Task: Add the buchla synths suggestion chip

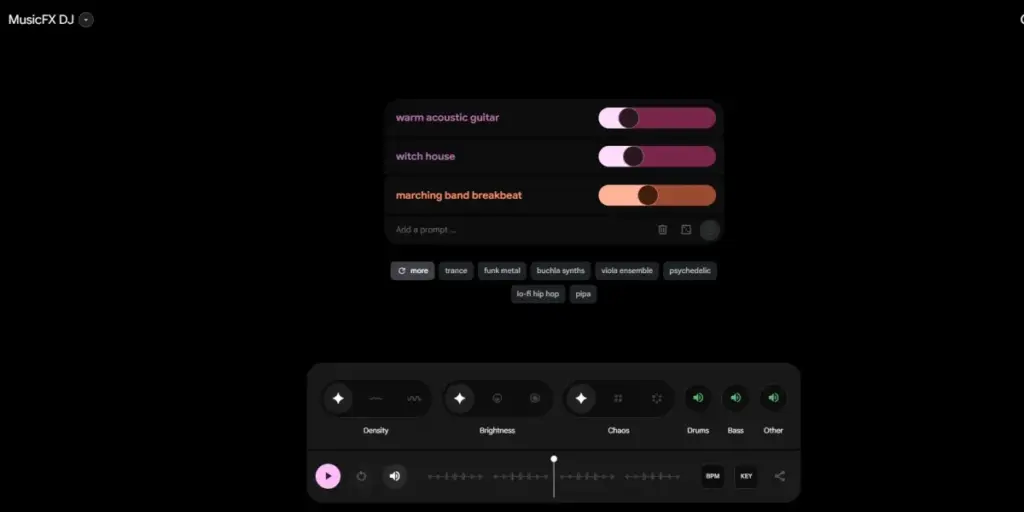Action: tap(561, 271)
